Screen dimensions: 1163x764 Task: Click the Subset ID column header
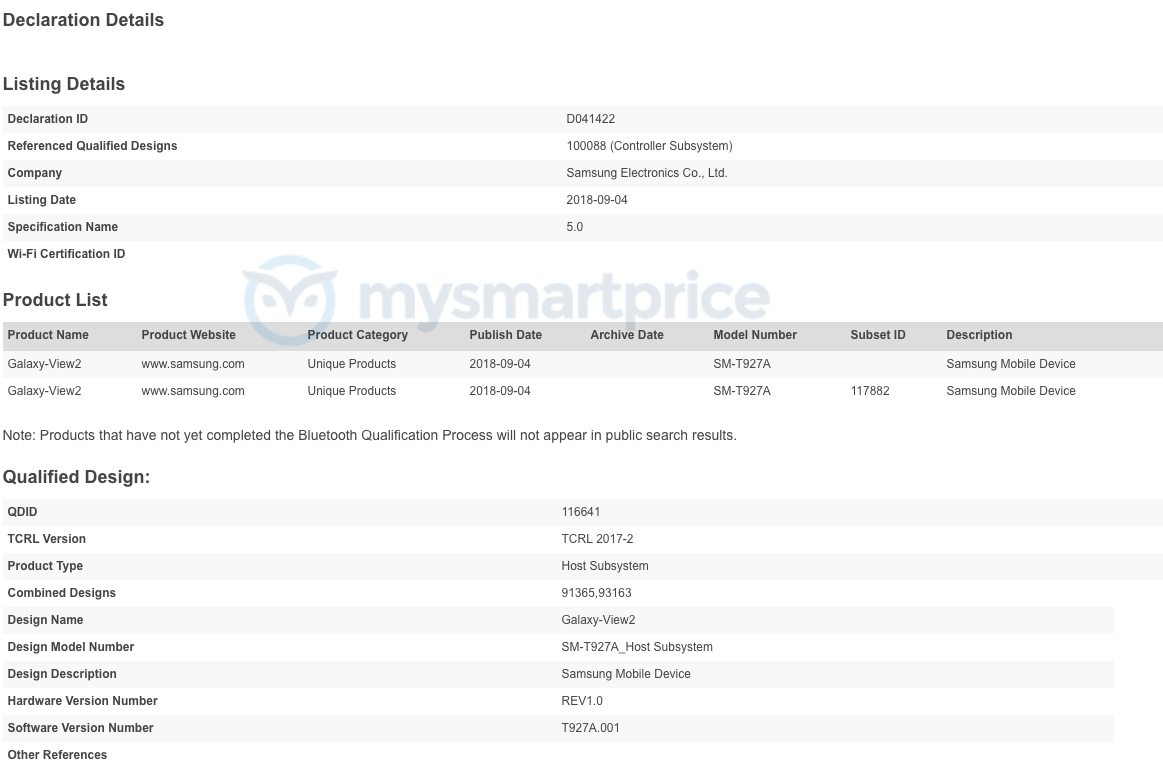coord(878,335)
